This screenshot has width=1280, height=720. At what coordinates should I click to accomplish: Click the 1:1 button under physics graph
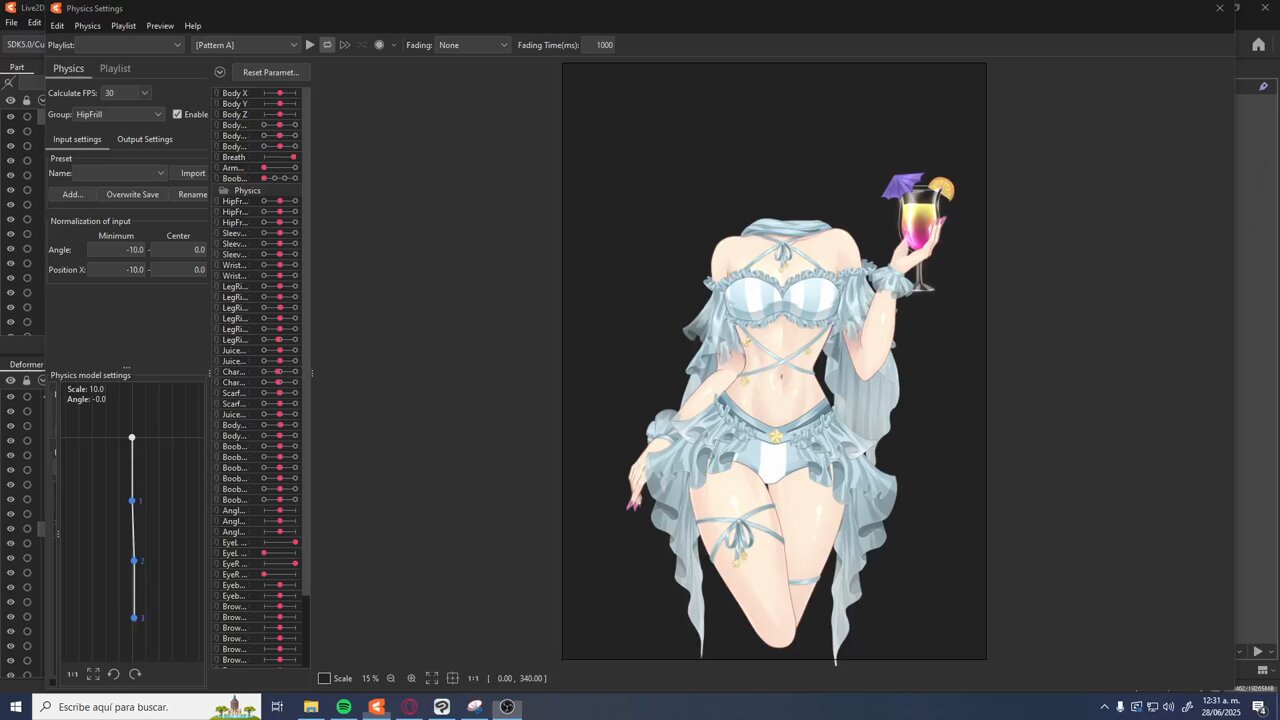72,675
